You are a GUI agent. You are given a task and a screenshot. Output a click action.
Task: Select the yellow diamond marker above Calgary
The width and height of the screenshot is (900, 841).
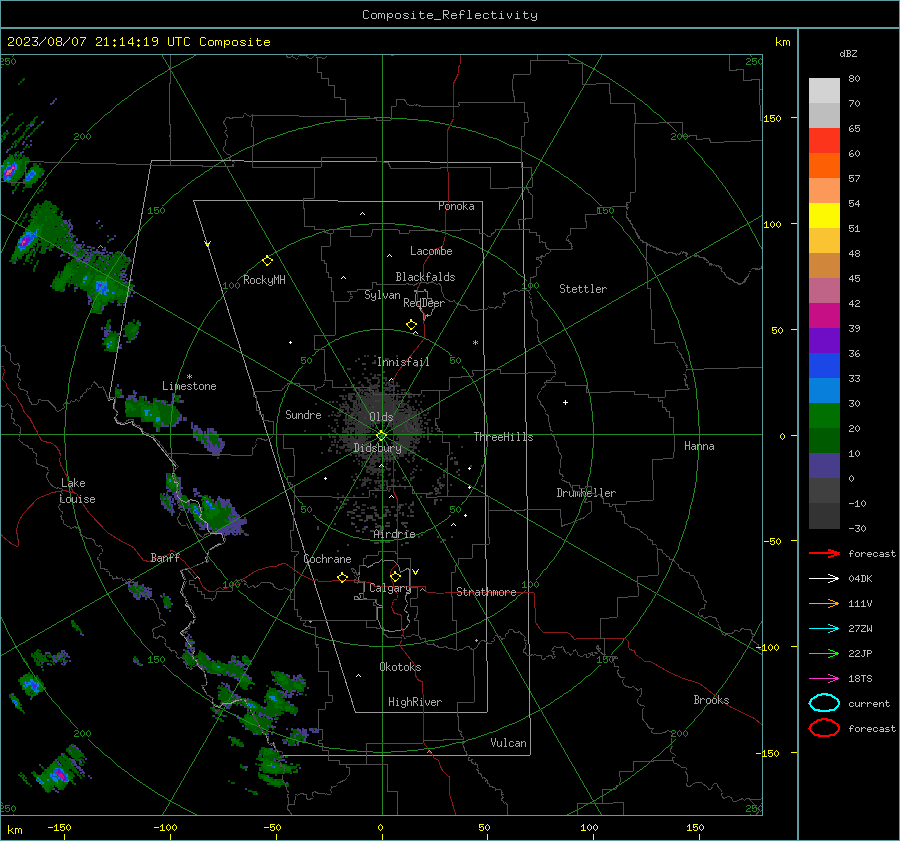395,576
